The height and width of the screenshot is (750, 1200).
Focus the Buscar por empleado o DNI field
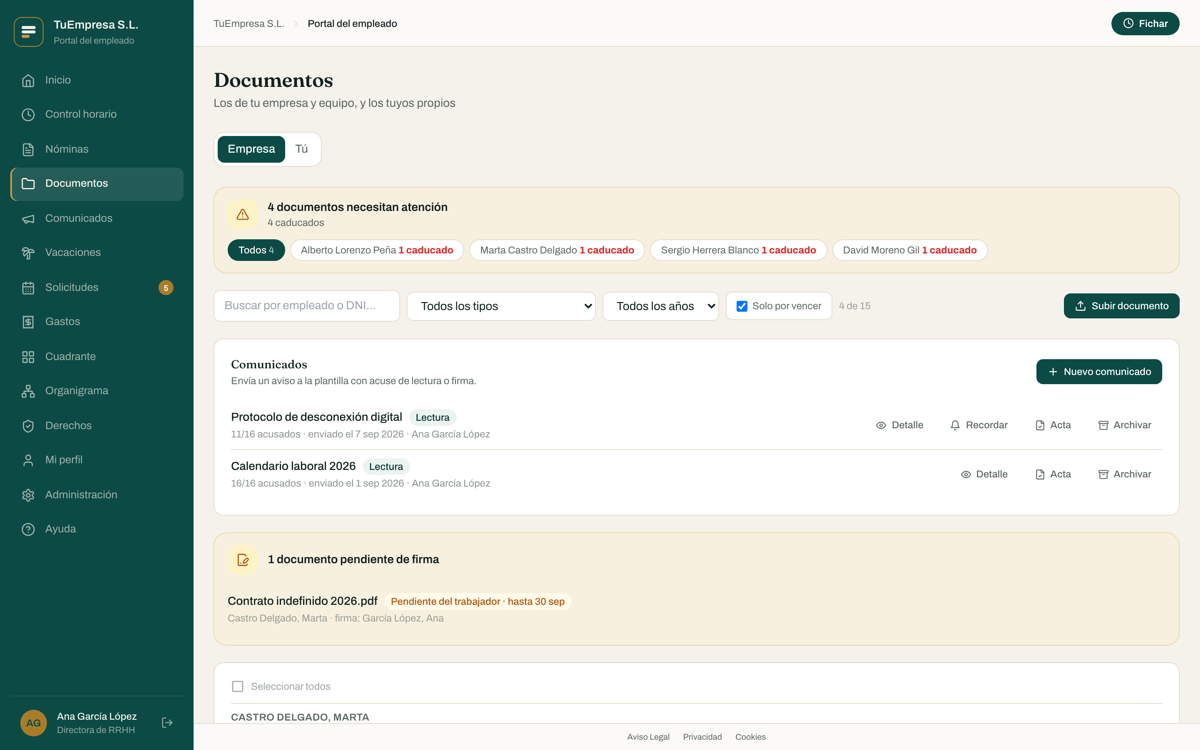(307, 306)
